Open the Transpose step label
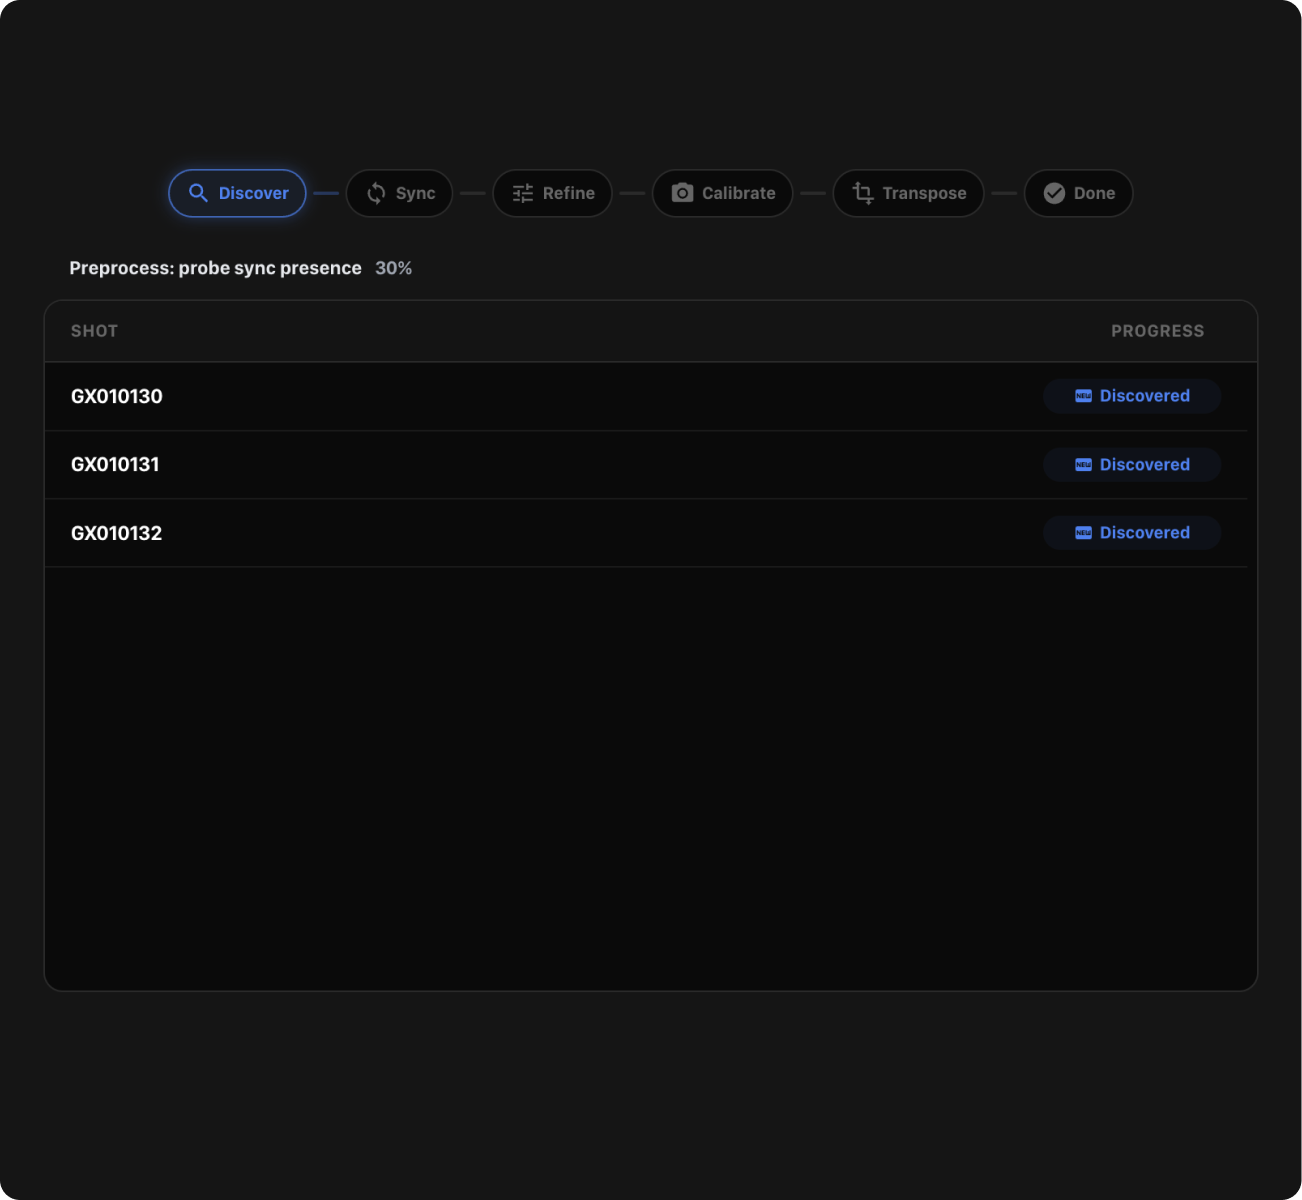This screenshot has width=1302, height=1200. pyautogui.click(x=925, y=193)
